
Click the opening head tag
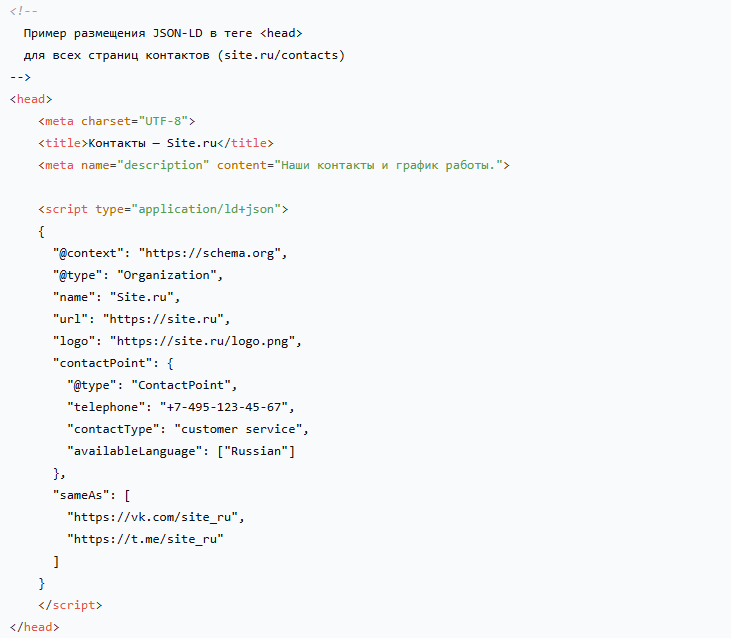[31, 99]
